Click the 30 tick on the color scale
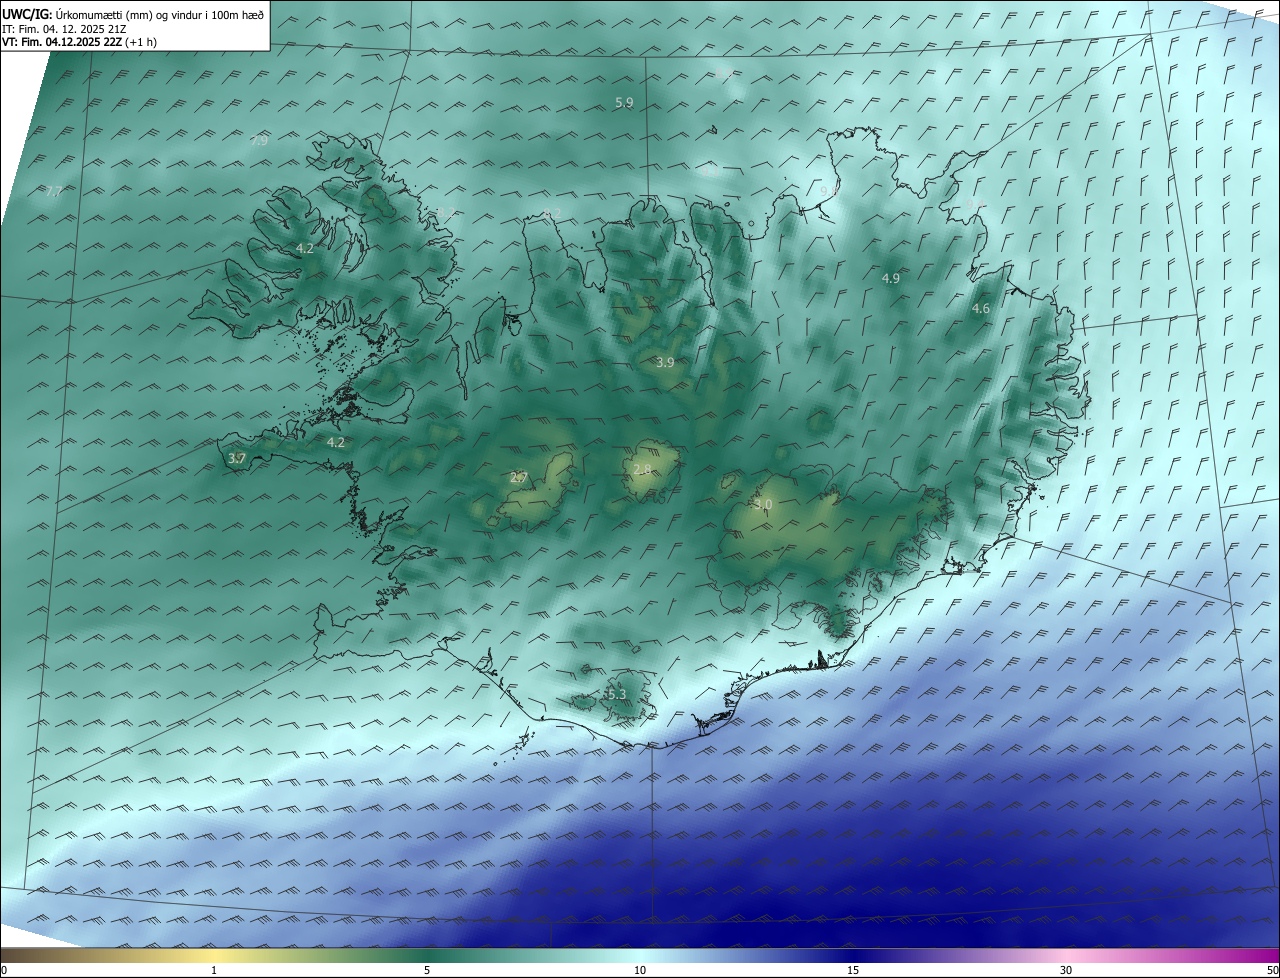This screenshot has height=978, width=1280. click(x=1066, y=970)
